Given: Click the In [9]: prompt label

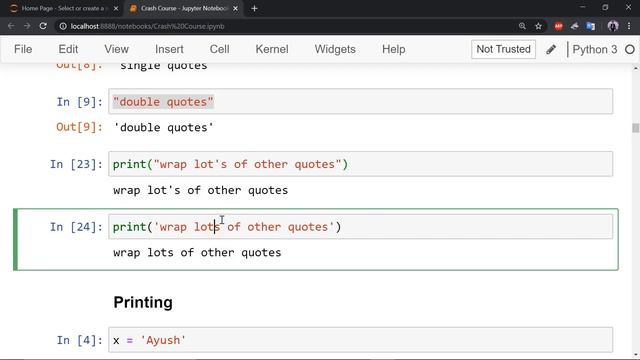Looking at the screenshot, I should 79,102.
